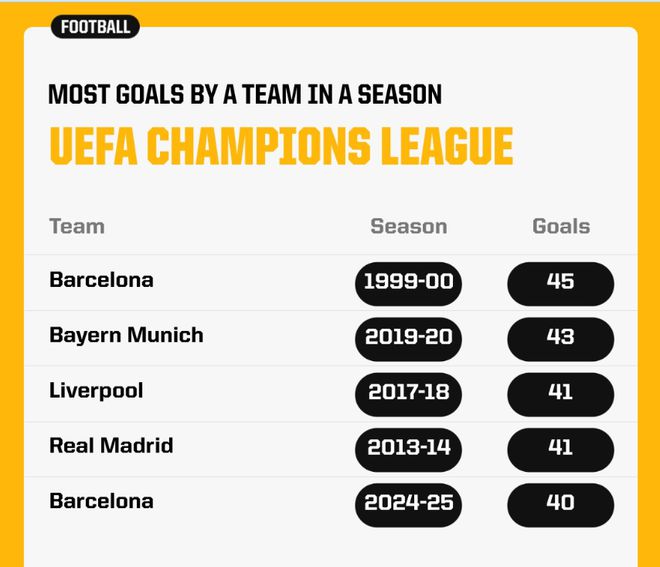Select Barcelona in the 1999-00 row
Viewport: 660px width, 567px height.
click(101, 280)
